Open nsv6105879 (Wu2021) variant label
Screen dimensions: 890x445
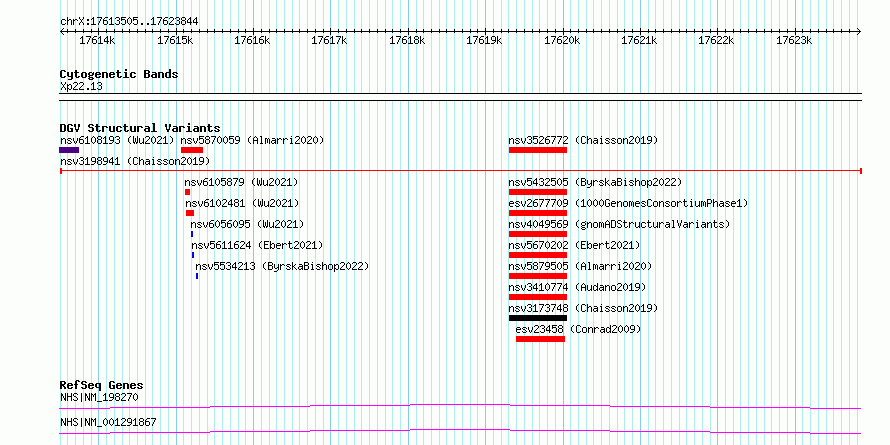241,183
